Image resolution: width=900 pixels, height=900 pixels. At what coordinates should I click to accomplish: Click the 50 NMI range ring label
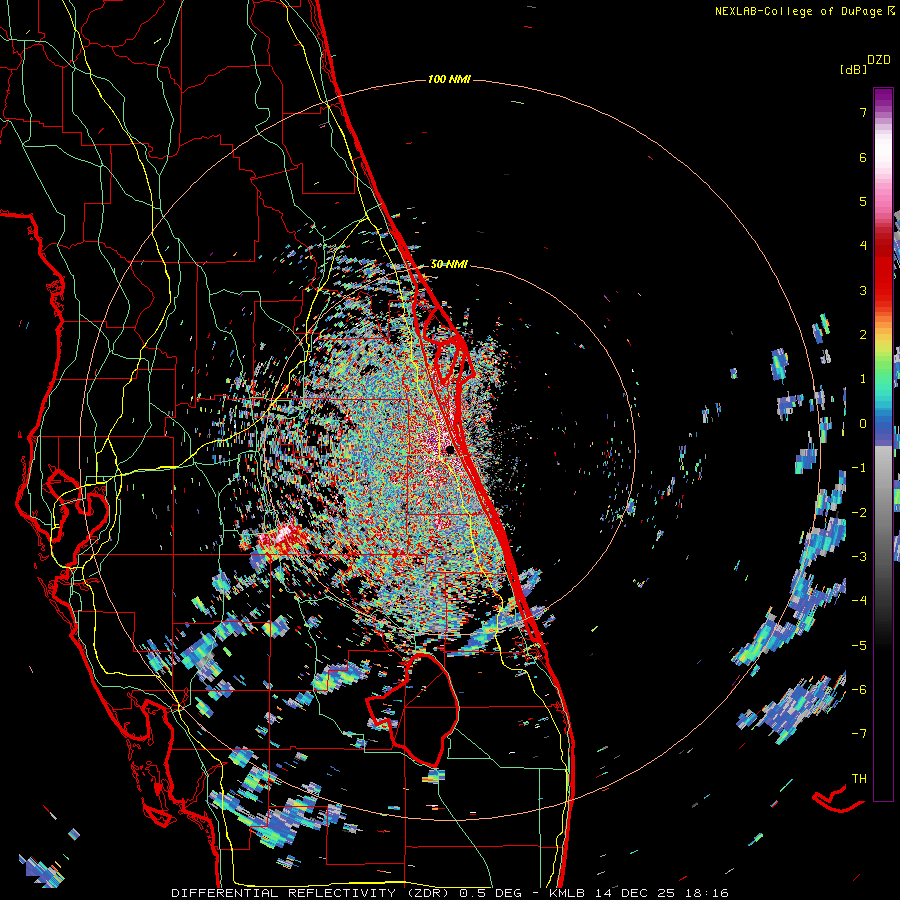coord(449,264)
